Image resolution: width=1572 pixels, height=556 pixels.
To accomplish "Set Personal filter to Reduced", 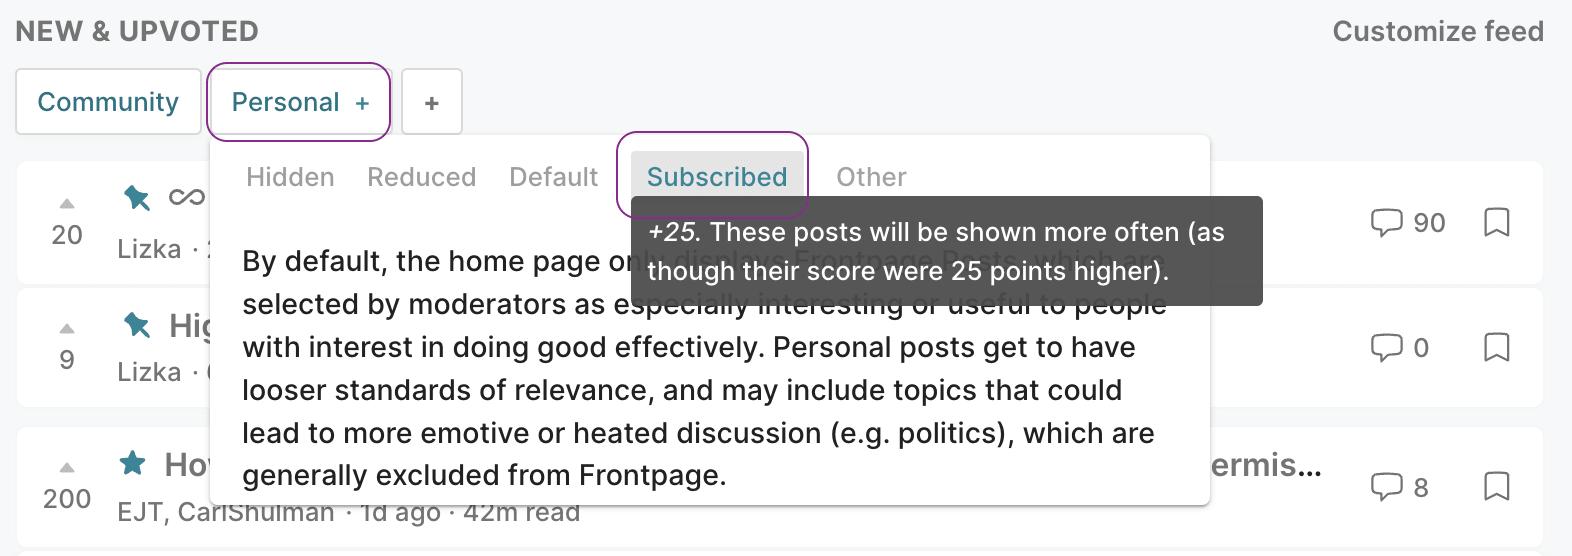I will coord(421,177).
